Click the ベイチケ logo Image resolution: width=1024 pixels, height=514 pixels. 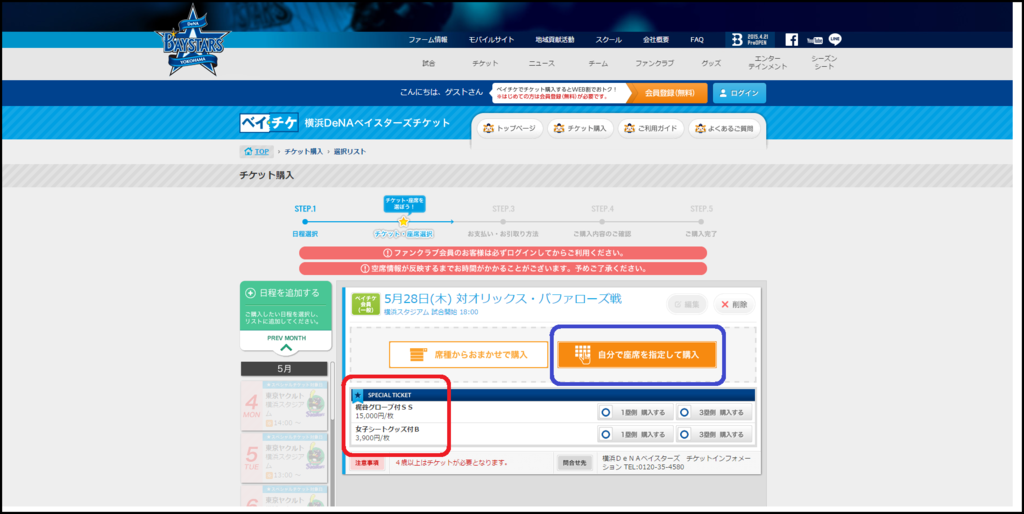coord(269,123)
